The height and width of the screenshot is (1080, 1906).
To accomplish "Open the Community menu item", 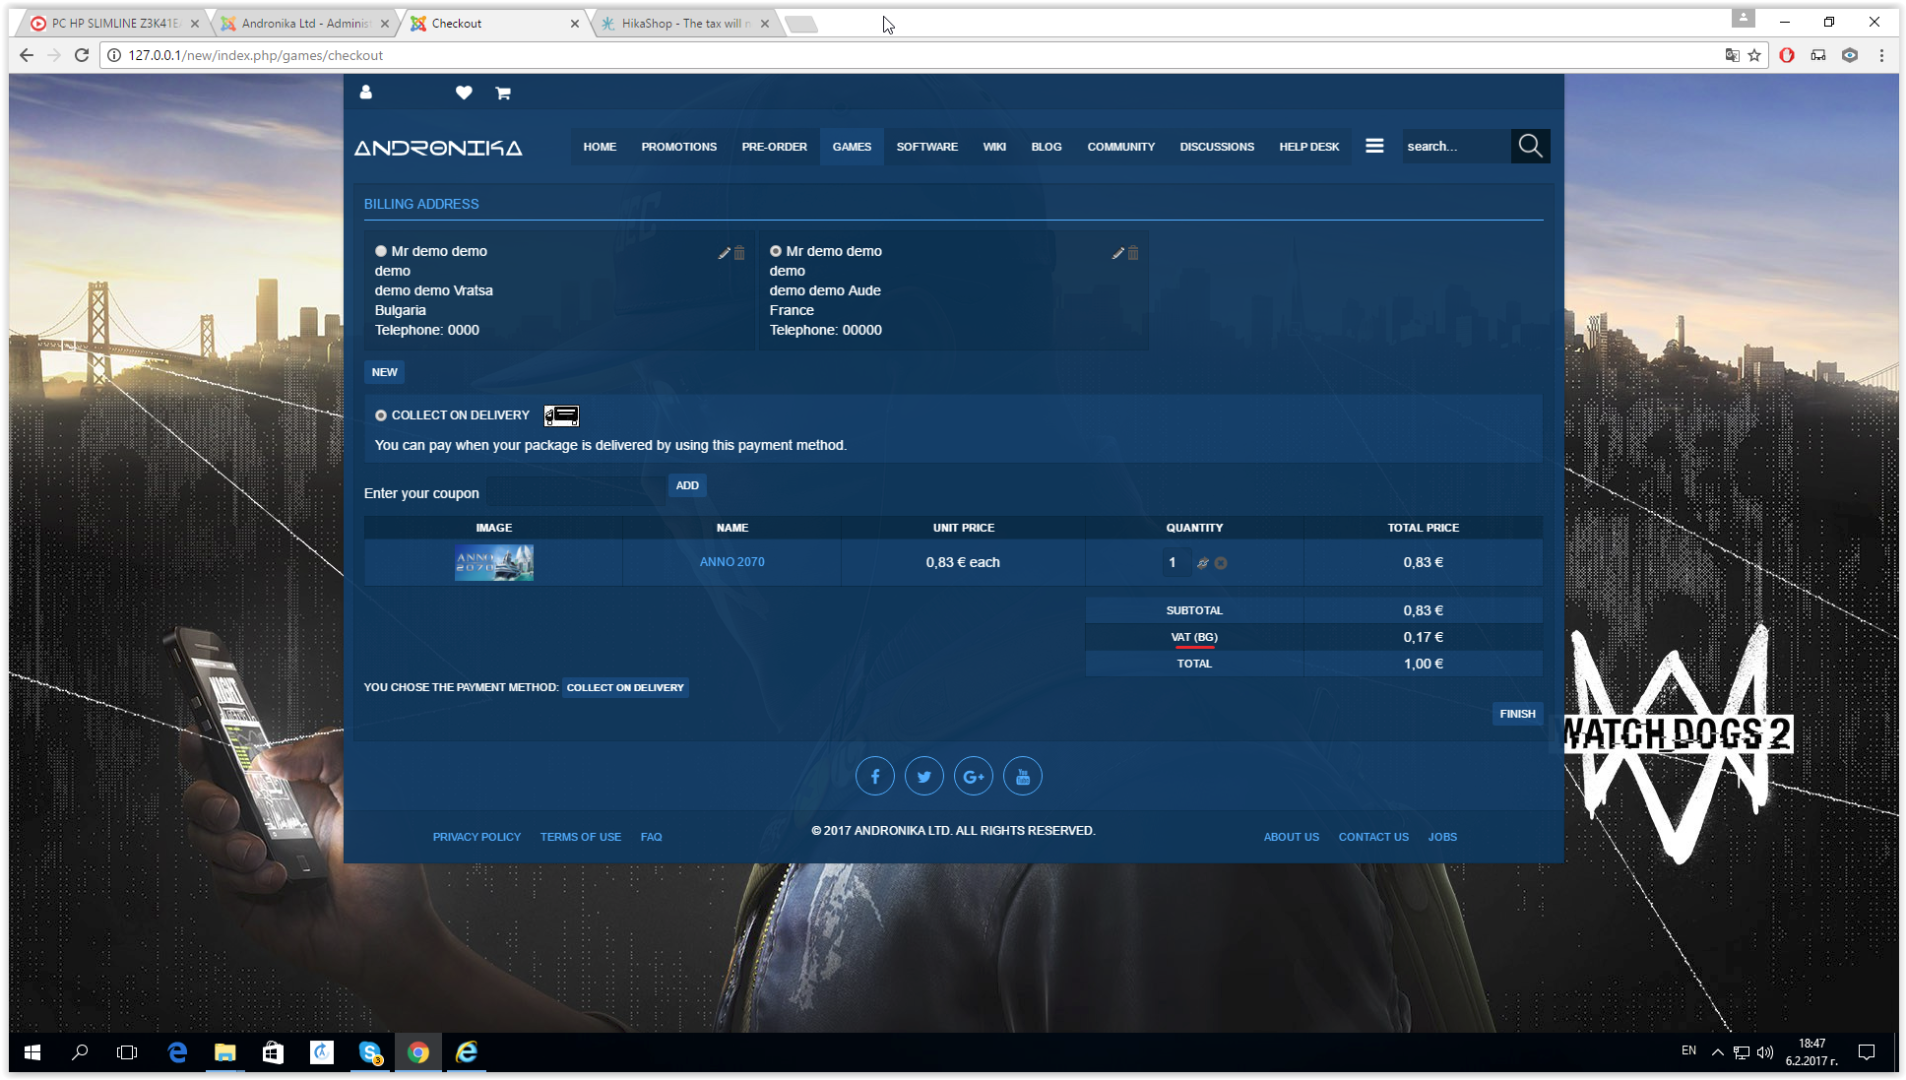I will [1121, 147].
